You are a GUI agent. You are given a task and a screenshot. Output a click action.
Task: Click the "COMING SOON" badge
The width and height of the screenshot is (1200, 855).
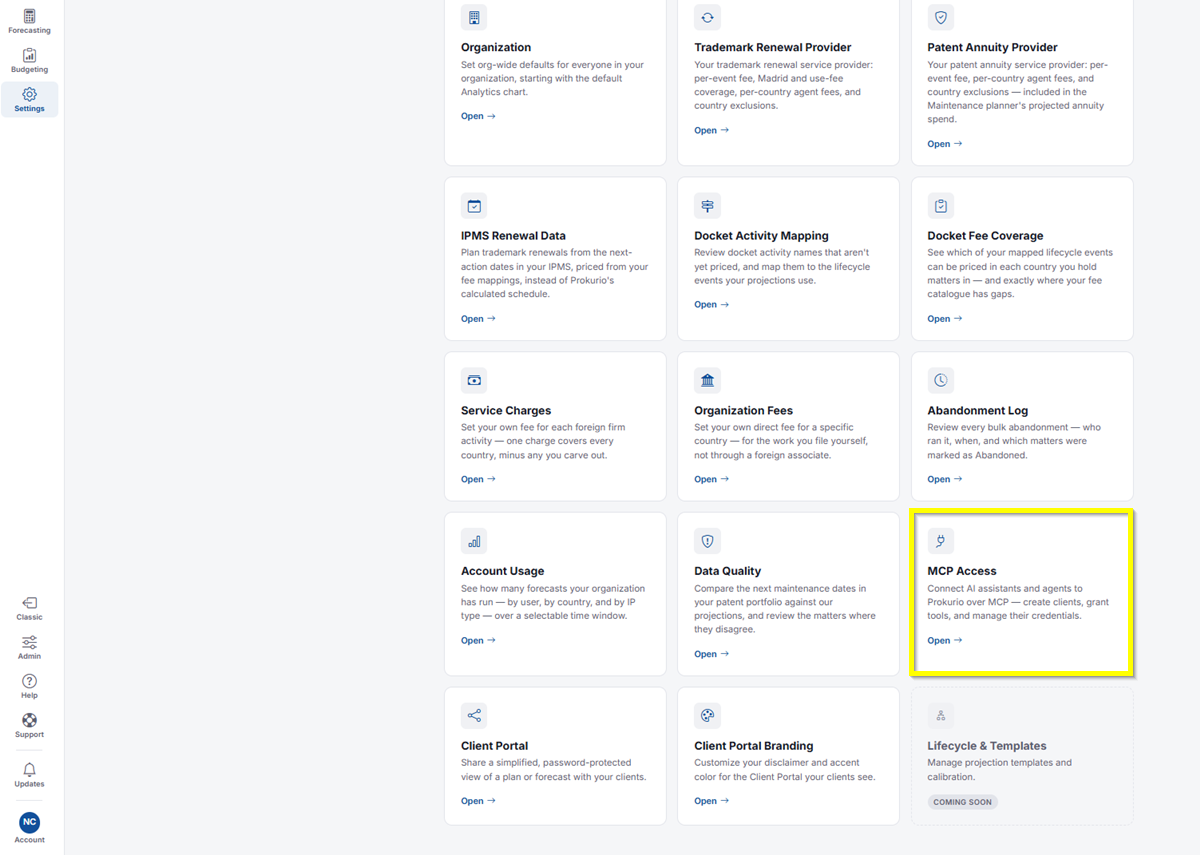point(962,802)
